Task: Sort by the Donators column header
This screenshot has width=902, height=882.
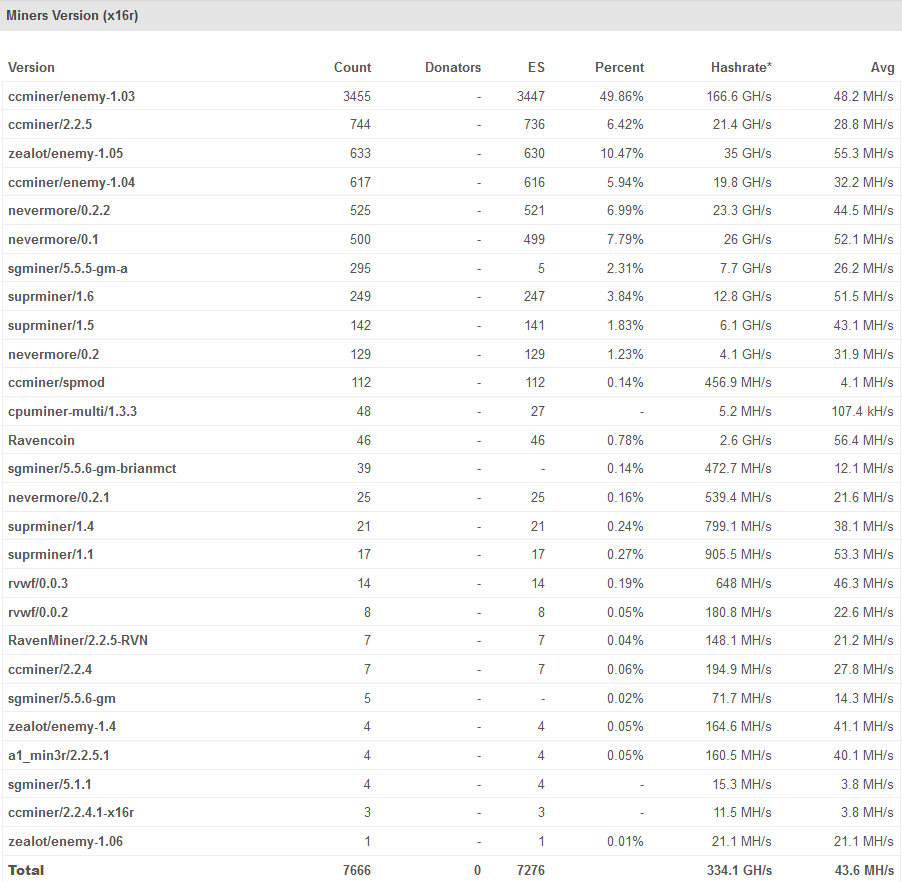Action: (x=453, y=67)
